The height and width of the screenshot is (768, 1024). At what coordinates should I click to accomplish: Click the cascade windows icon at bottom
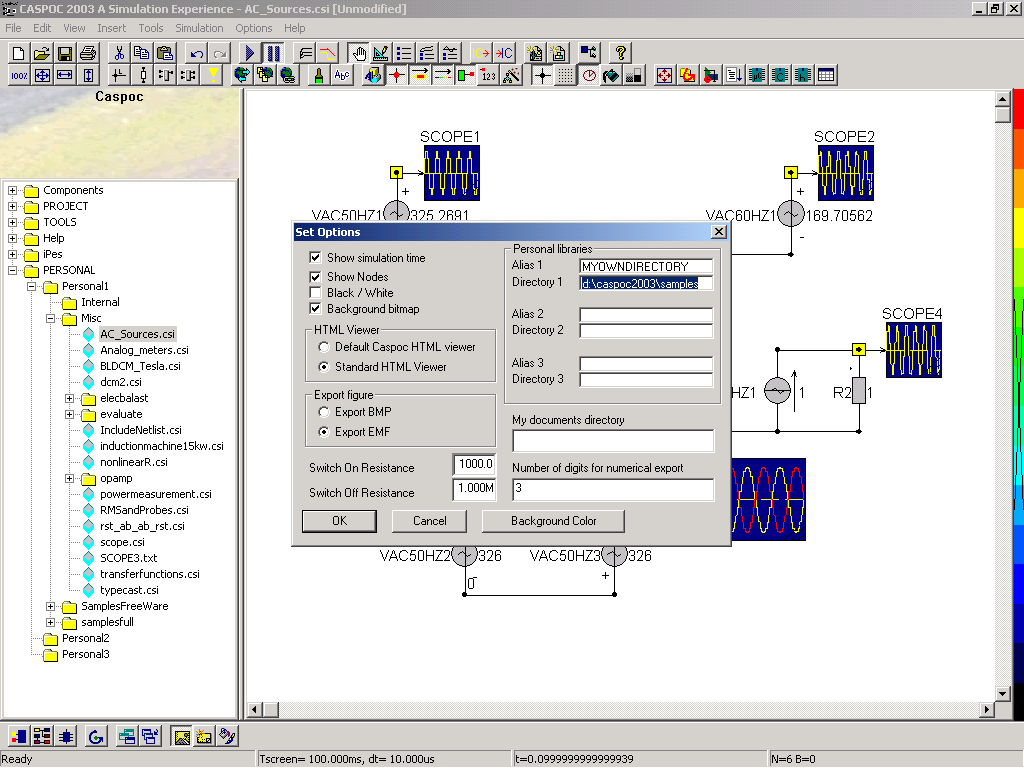coord(151,737)
